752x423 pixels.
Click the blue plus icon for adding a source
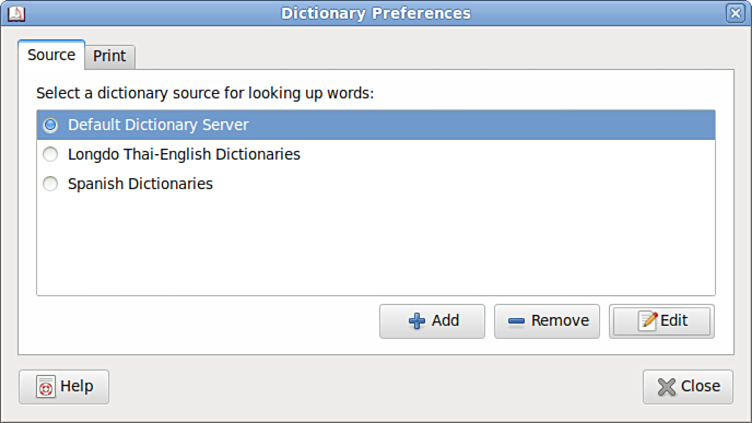pyautogui.click(x=417, y=321)
